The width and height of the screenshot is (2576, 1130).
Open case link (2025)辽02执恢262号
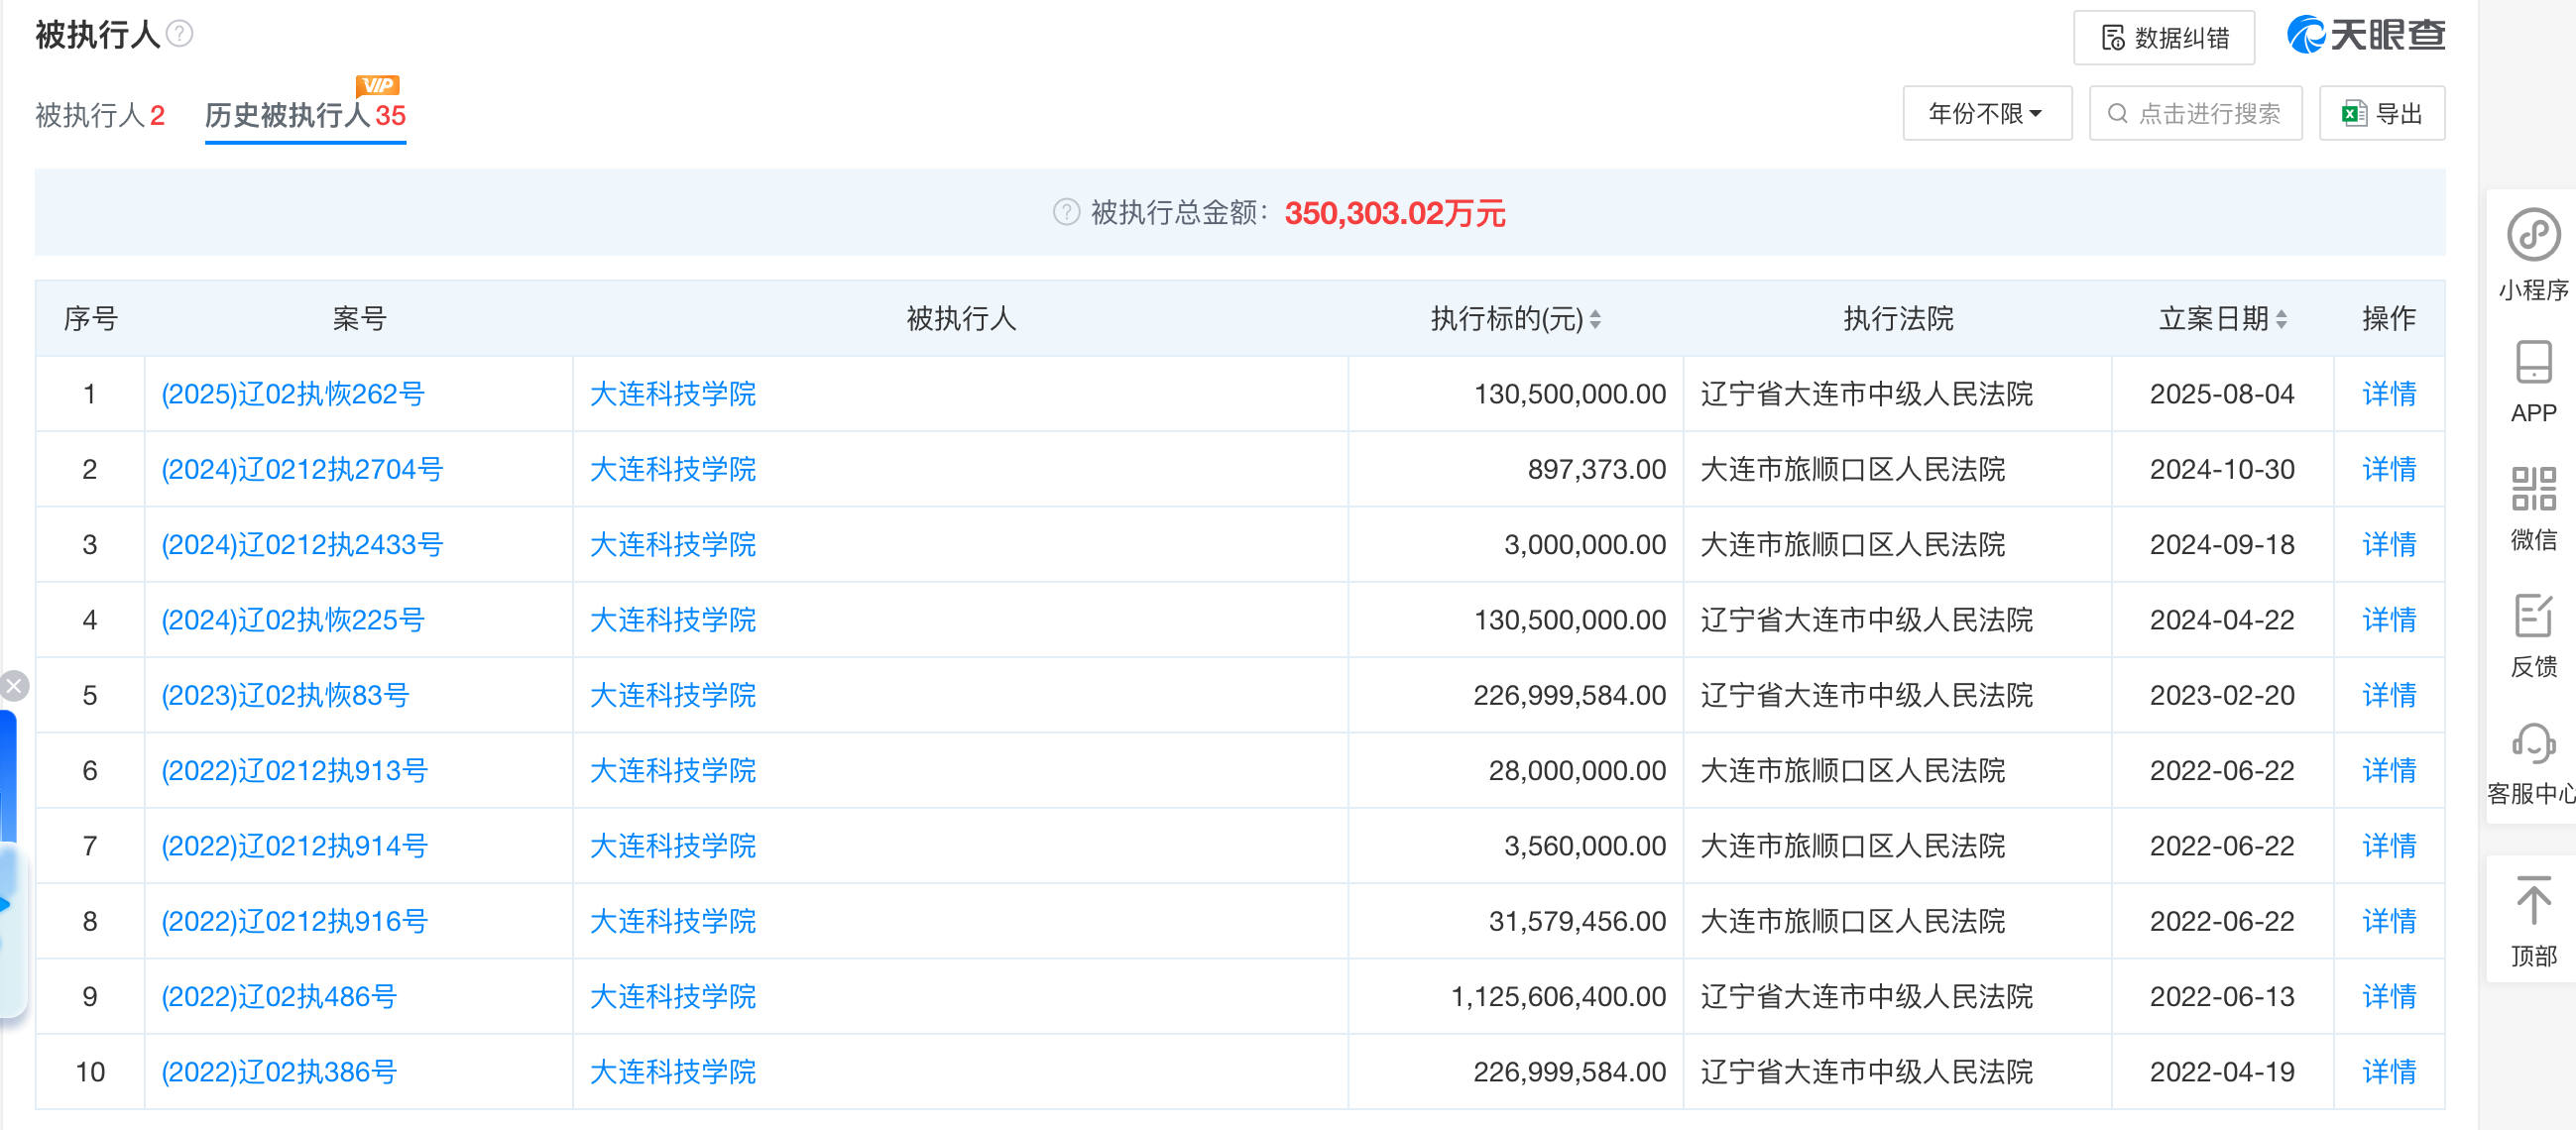[x=293, y=394]
